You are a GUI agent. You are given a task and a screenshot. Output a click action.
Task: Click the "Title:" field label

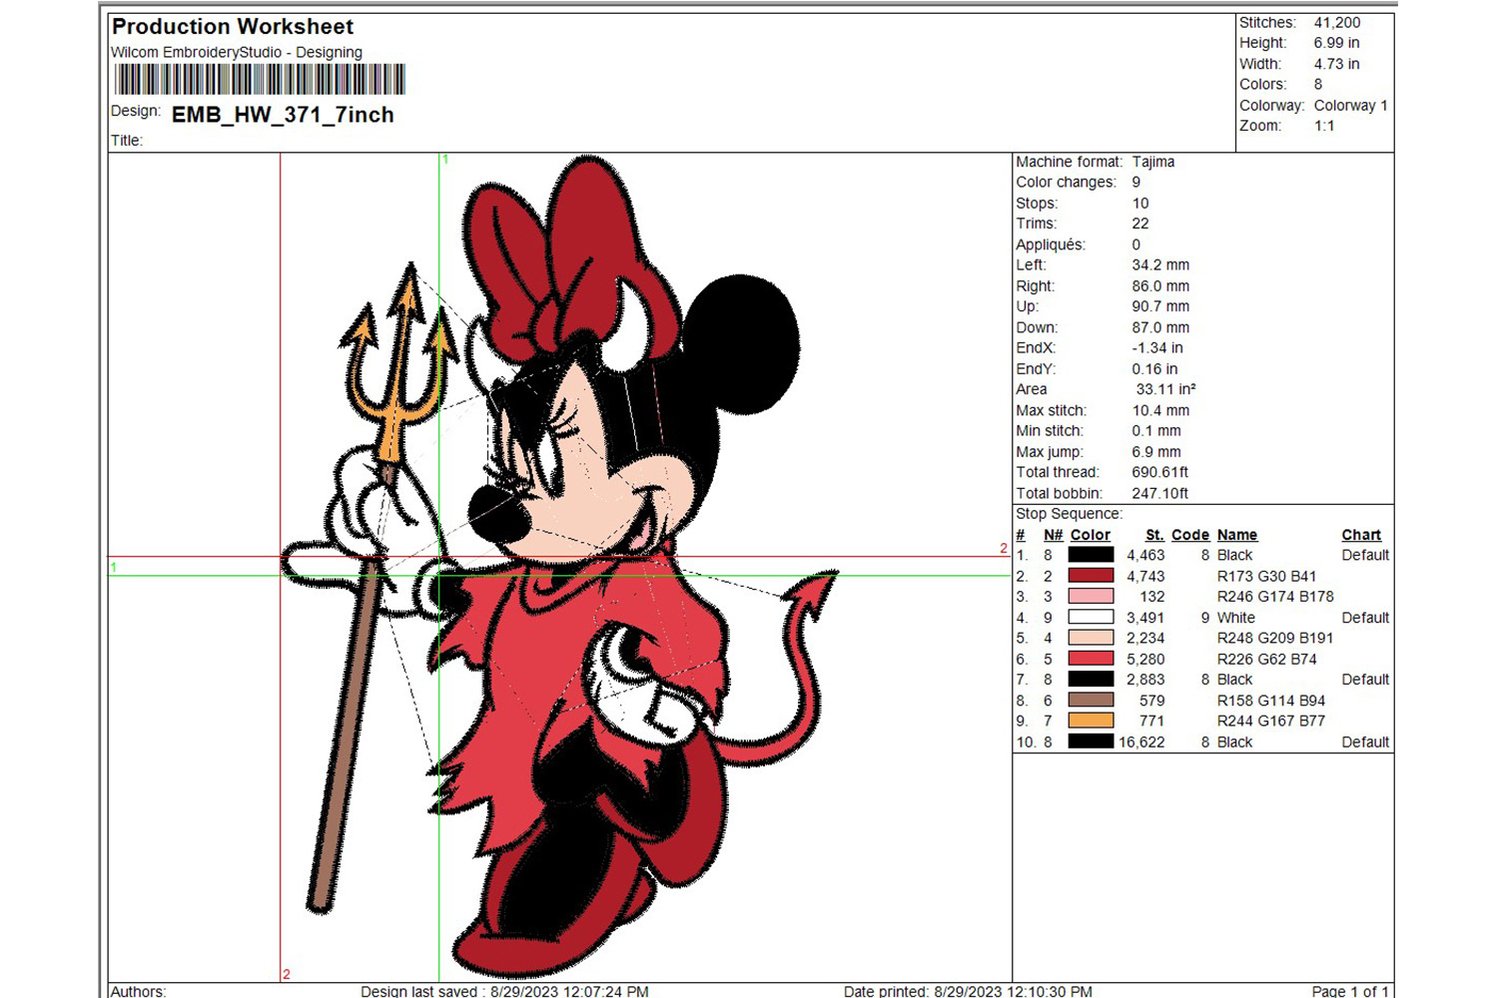pos(127,140)
